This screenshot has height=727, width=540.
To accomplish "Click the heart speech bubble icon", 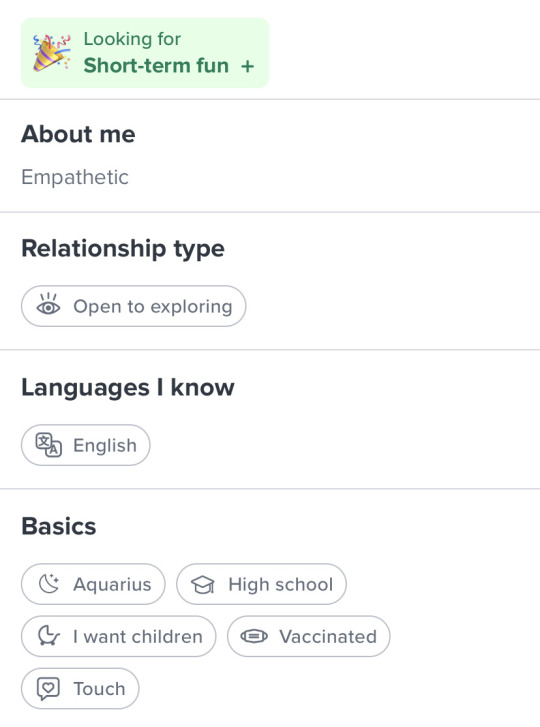I will tap(48, 689).
